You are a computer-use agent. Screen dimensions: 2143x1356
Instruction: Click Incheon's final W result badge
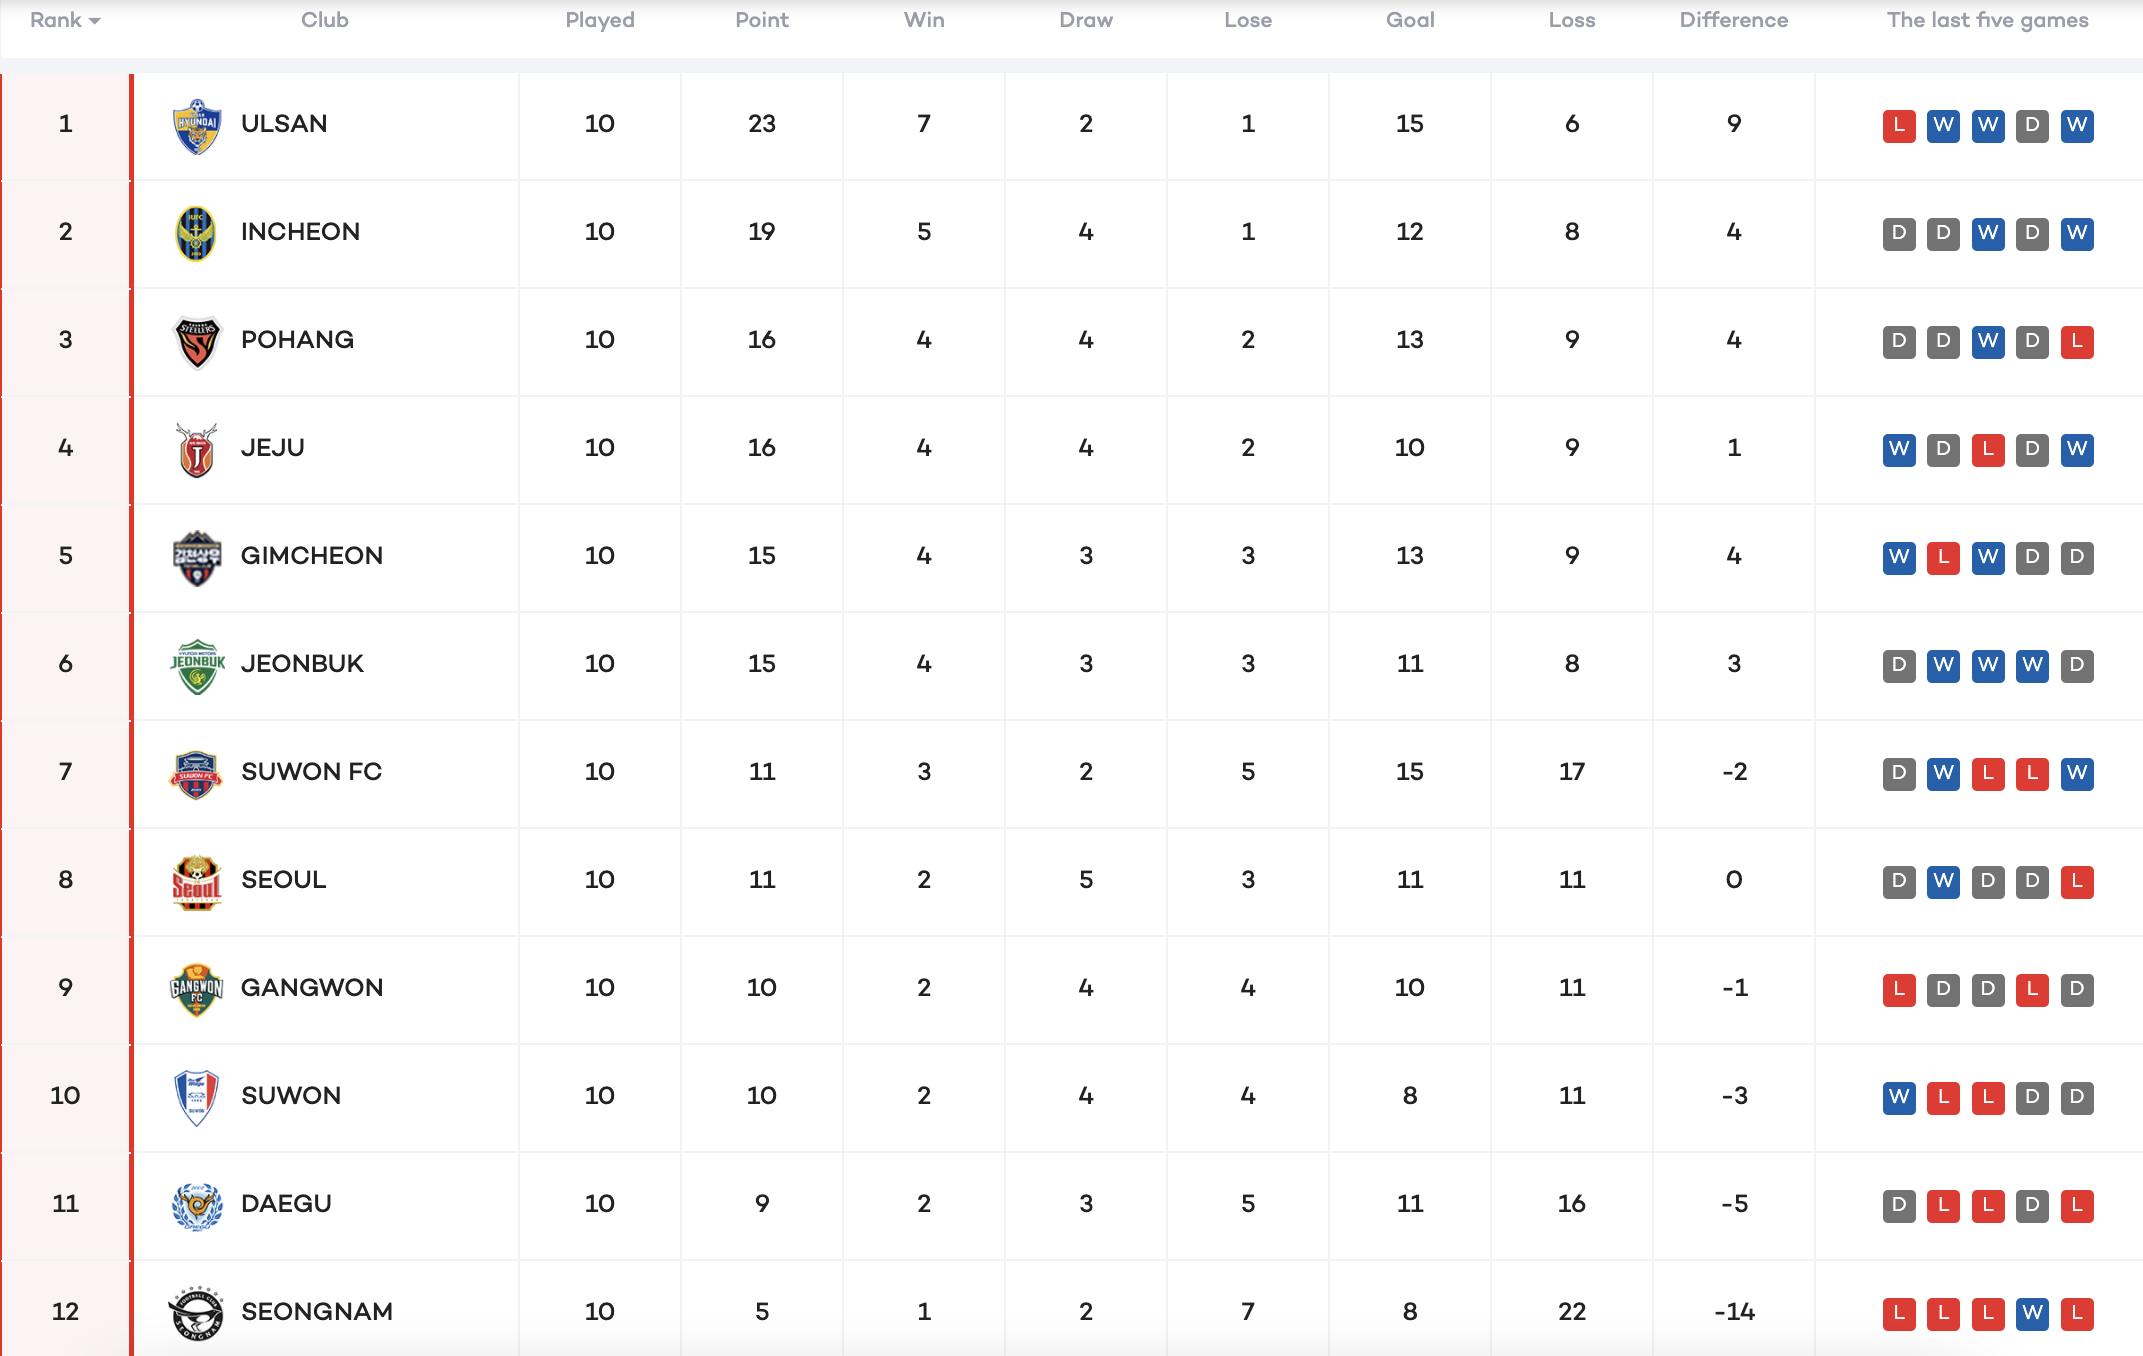pos(2077,233)
